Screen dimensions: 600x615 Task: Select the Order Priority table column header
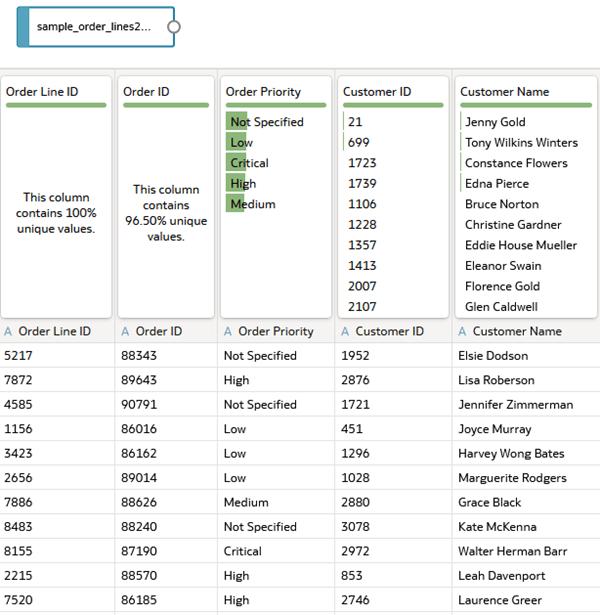click(x=276, y=331)
